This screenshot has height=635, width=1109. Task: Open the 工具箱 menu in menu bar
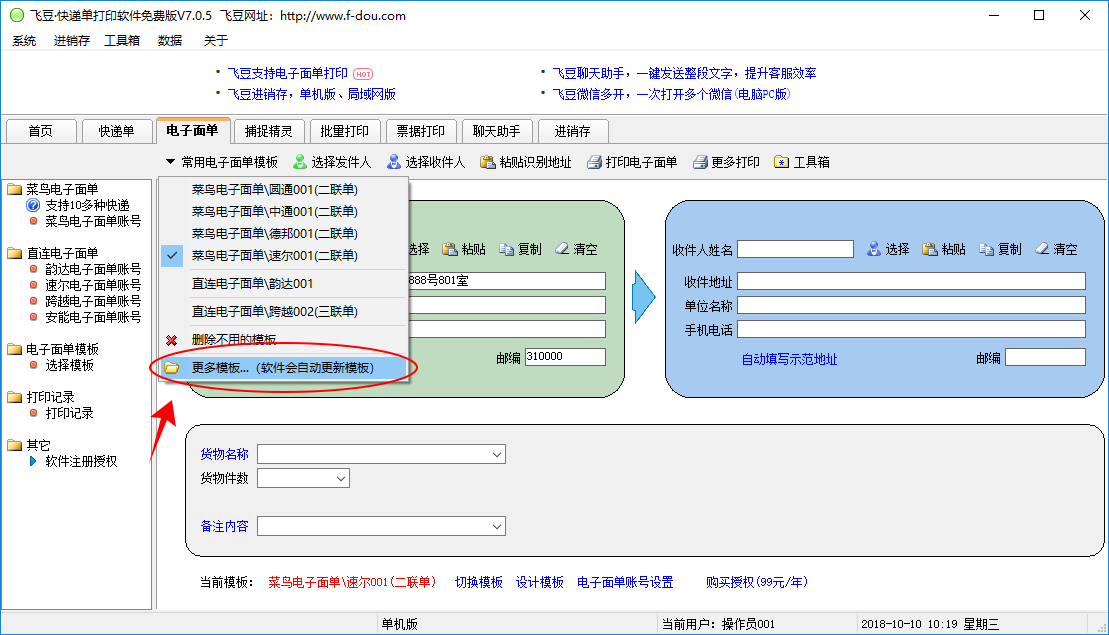122,40
